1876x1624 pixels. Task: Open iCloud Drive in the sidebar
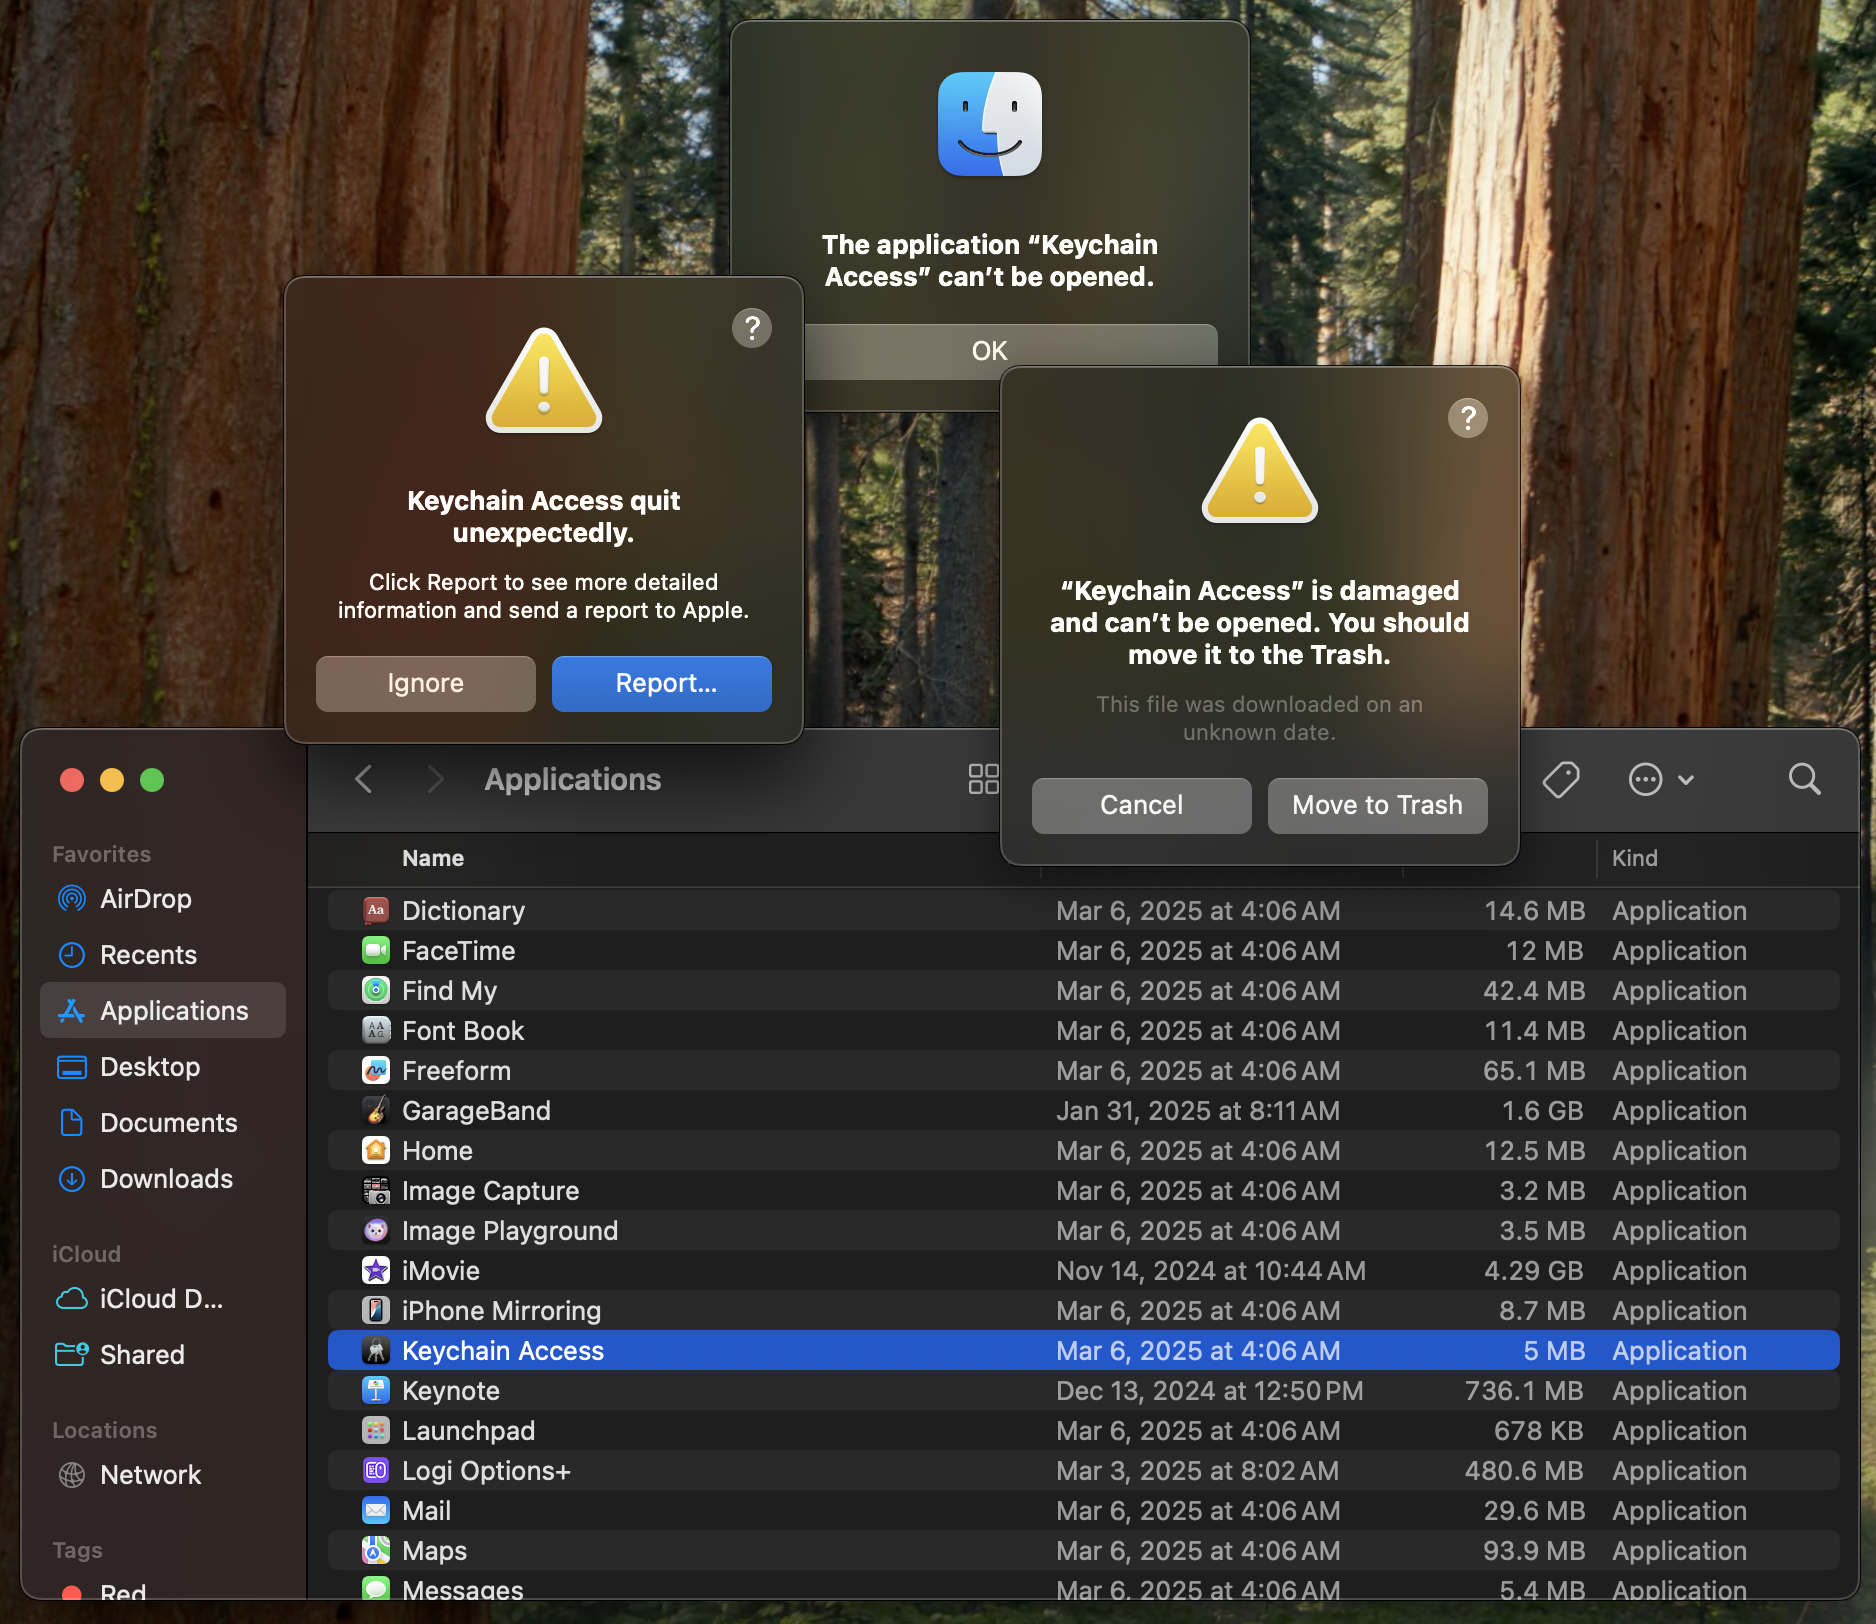tap(163, 1298)
